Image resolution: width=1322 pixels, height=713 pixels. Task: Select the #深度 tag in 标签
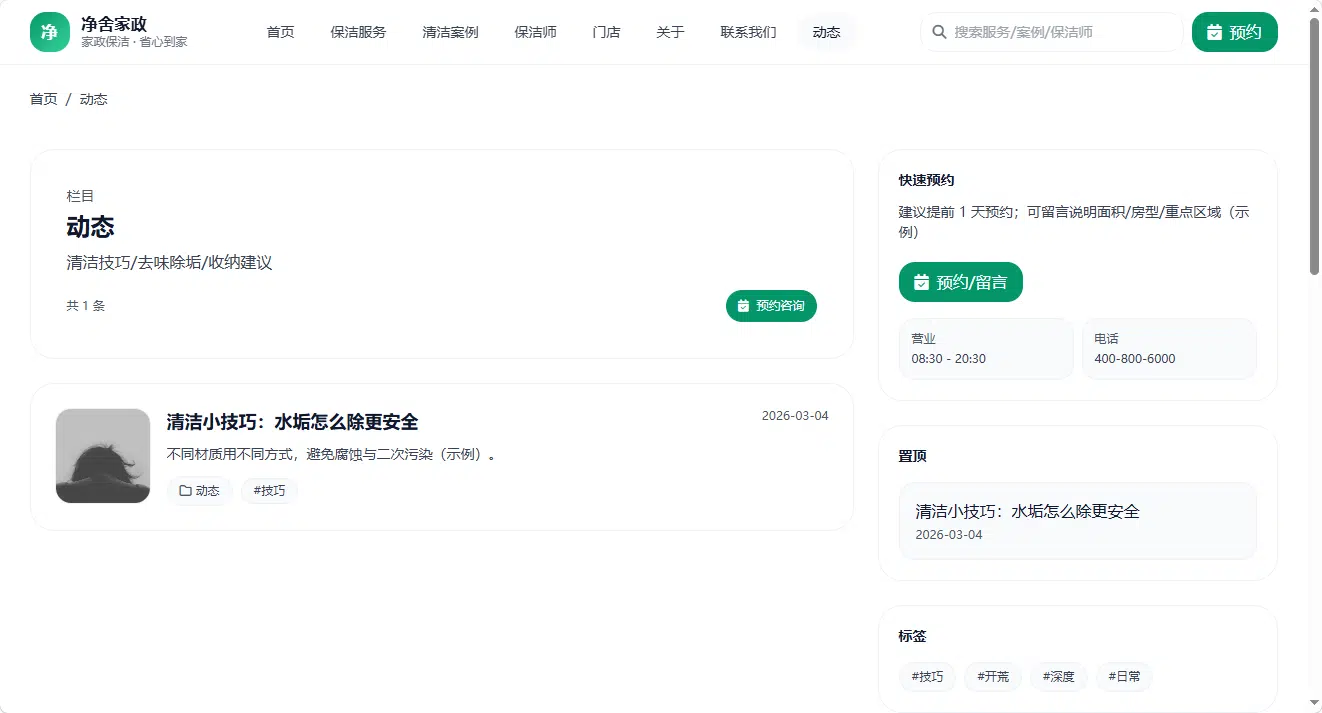[1058, 677]
